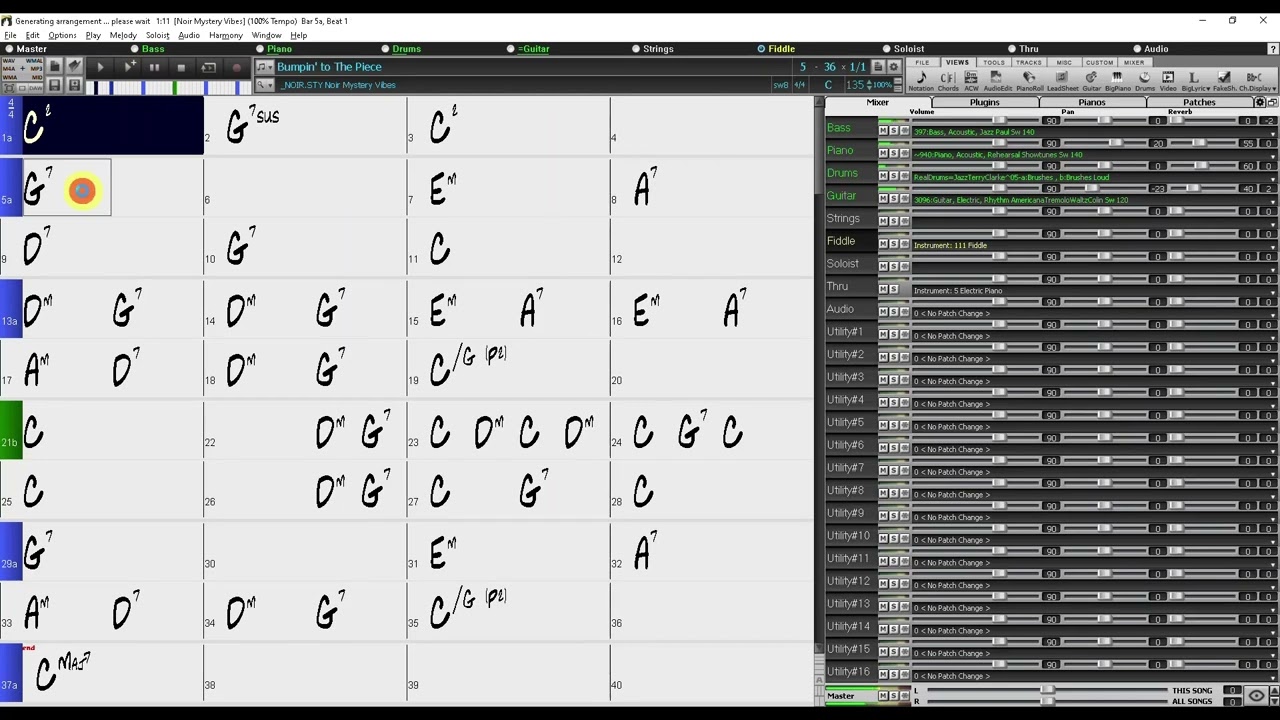Open Mixer settings gear icon
1280x720 pixels.
(x=1260, y=102)
